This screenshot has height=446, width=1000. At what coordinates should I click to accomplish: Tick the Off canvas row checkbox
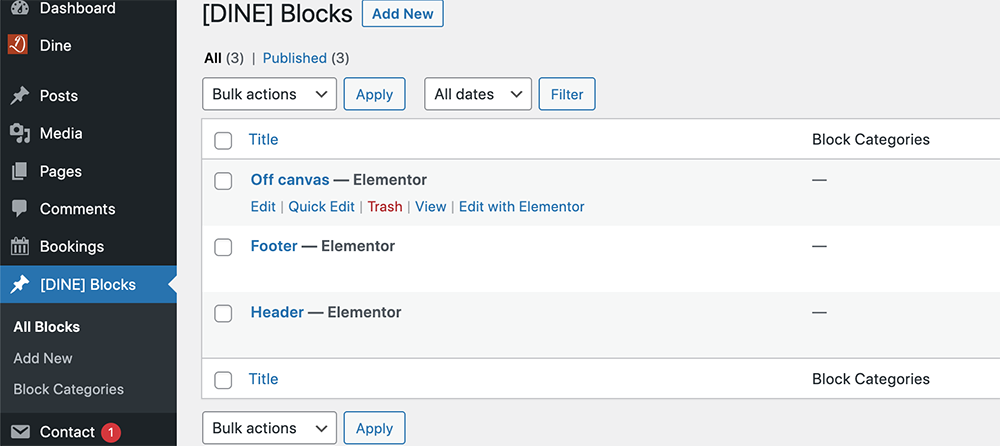tap(223, 181)
